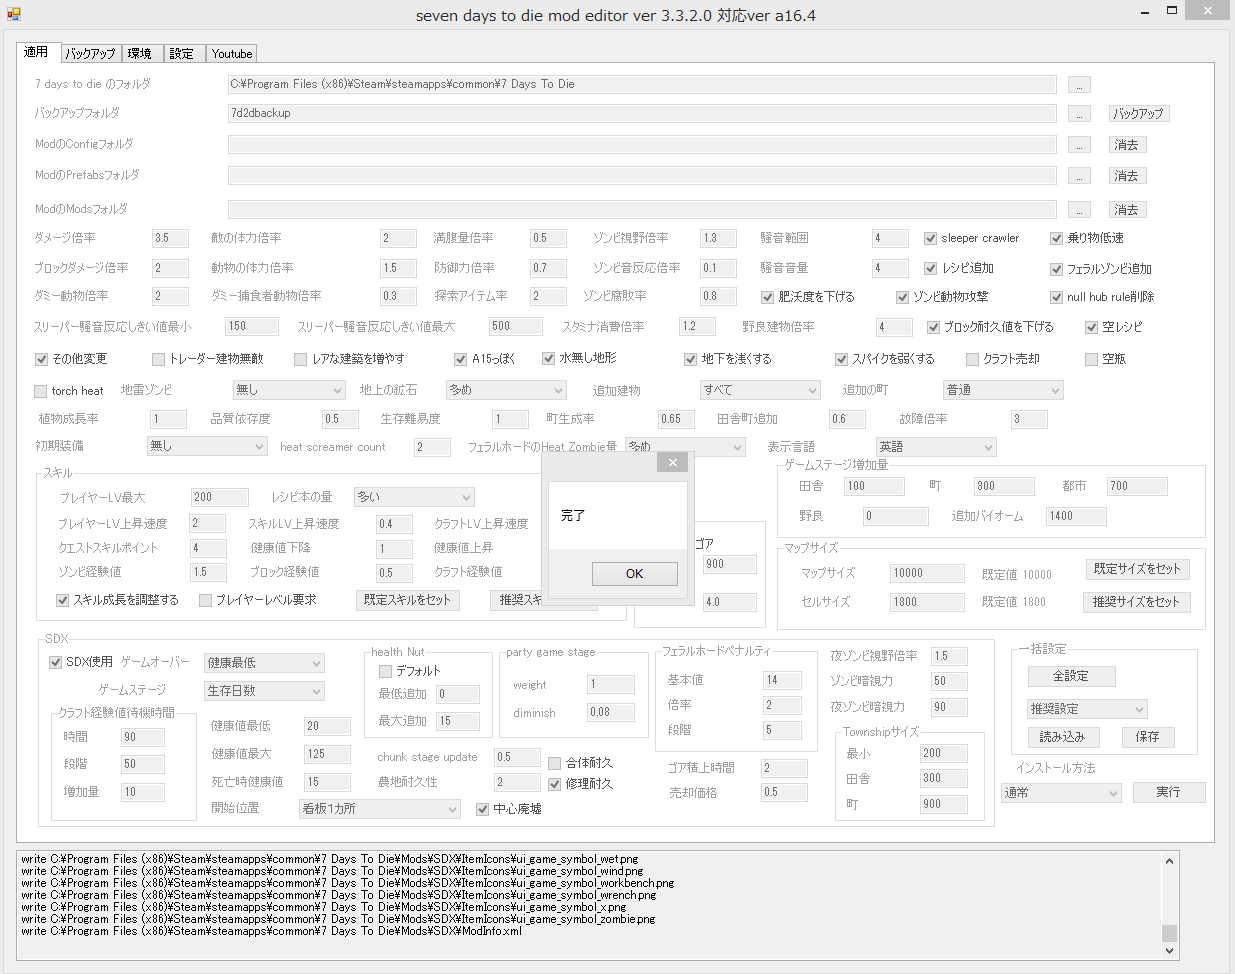This screenshot has height=974, width=1235.
Task: Focus the マップサイズ input field
Action: (x=927, y=573)
